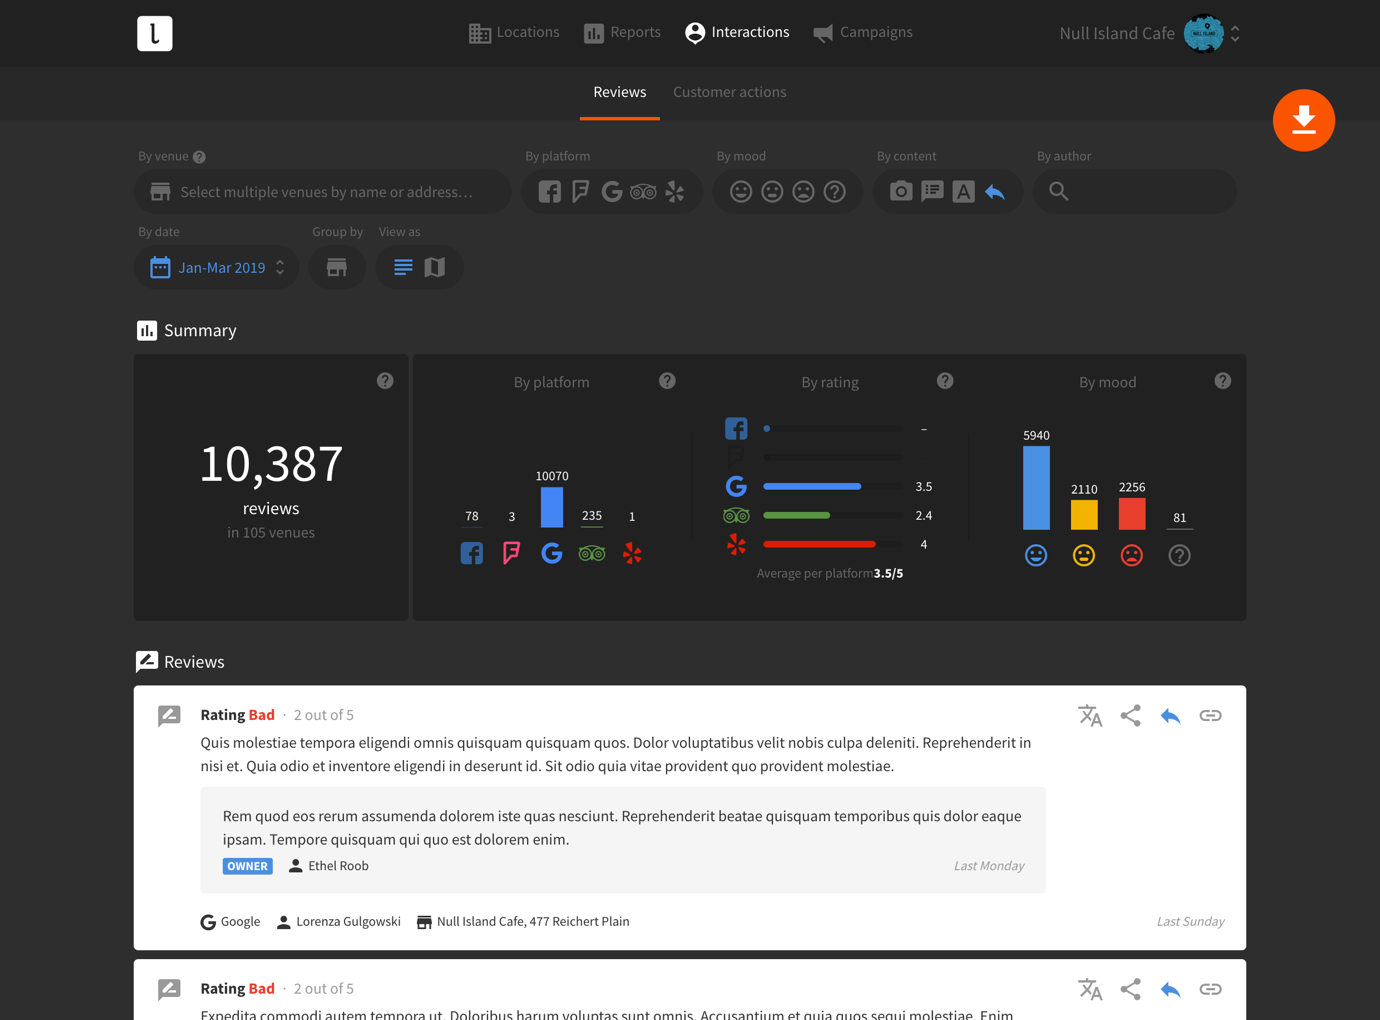This screenshot has height=1020, width=1380.
Task: Switch to Customer actions tab
Action: [x=729, y=92]
